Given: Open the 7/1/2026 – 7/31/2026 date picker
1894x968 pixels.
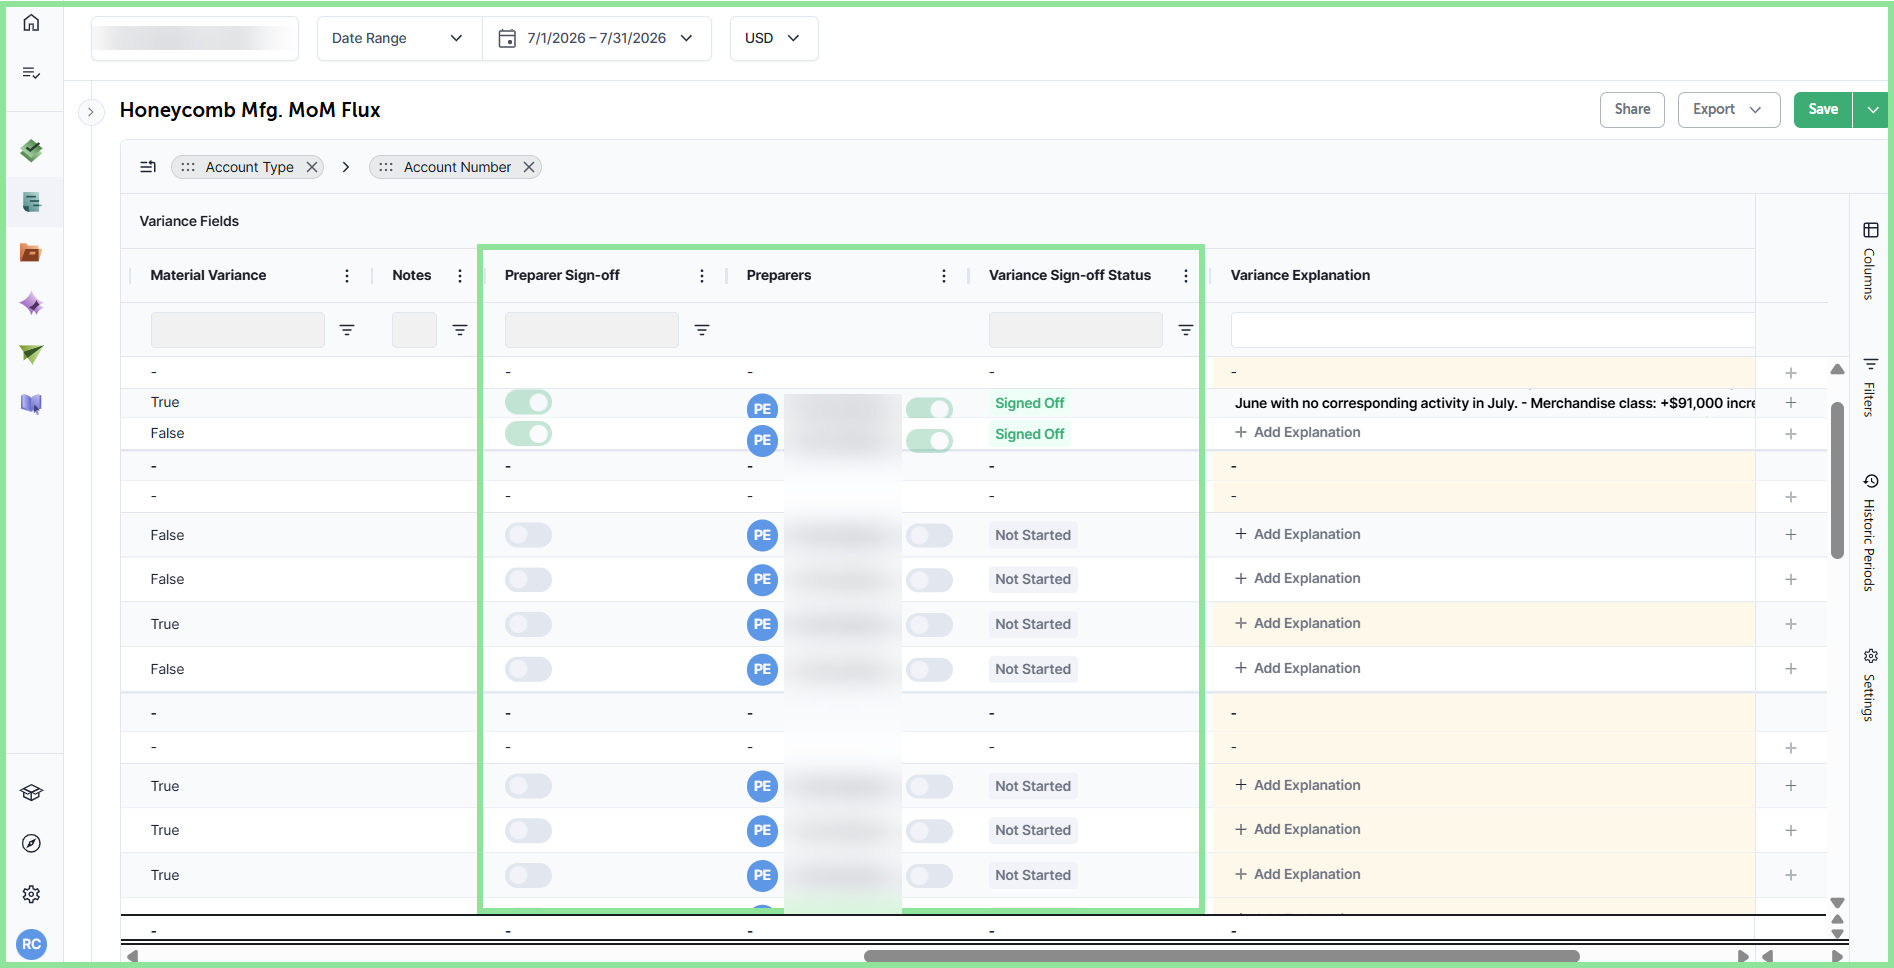Looking at the screenshot, I should pyautogui.click(x=597, y=38).
